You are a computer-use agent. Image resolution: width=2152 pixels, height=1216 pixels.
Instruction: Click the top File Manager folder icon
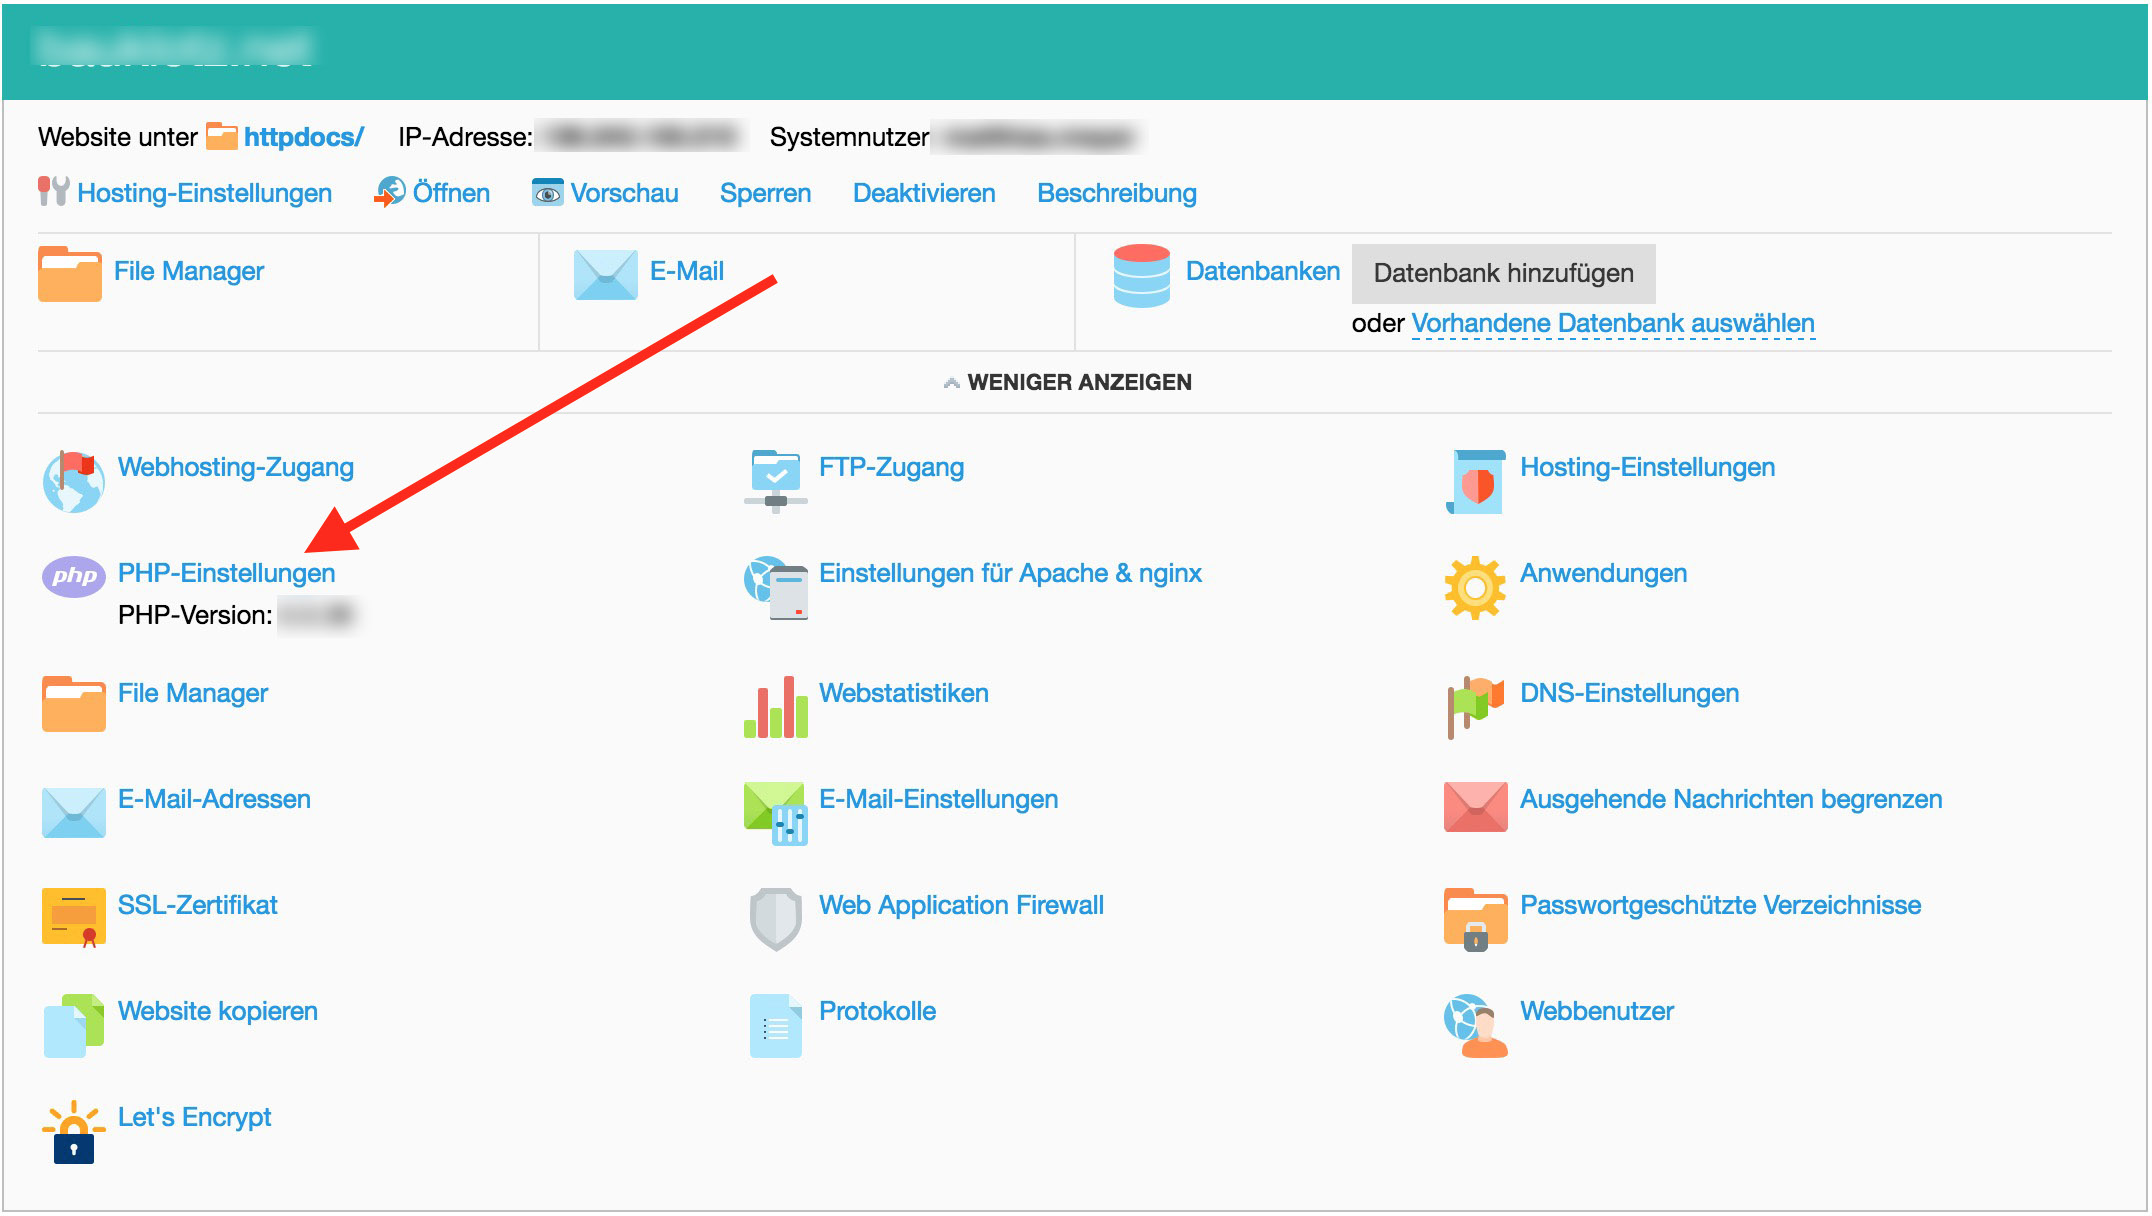pyautogui.click(x=70, y=274)
